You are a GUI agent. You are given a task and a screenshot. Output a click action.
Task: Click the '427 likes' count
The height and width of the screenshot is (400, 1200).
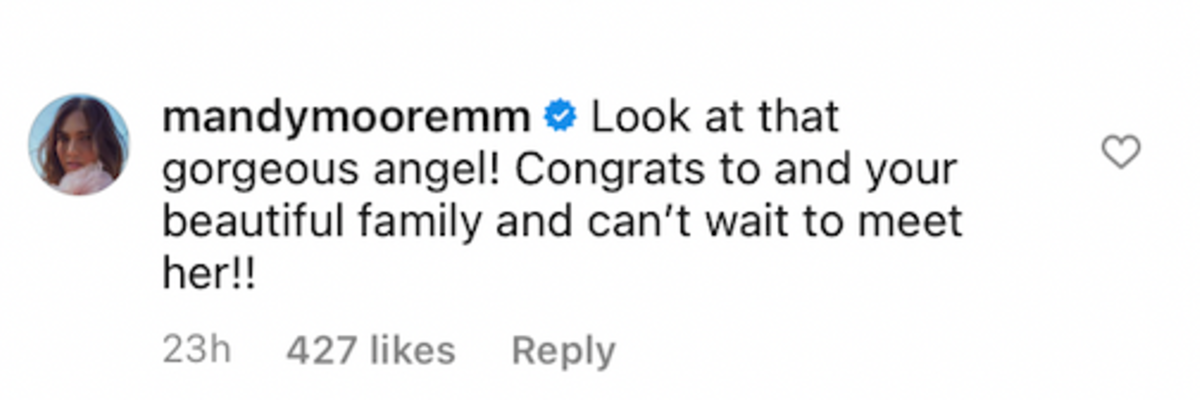click(x=370, y=351)
